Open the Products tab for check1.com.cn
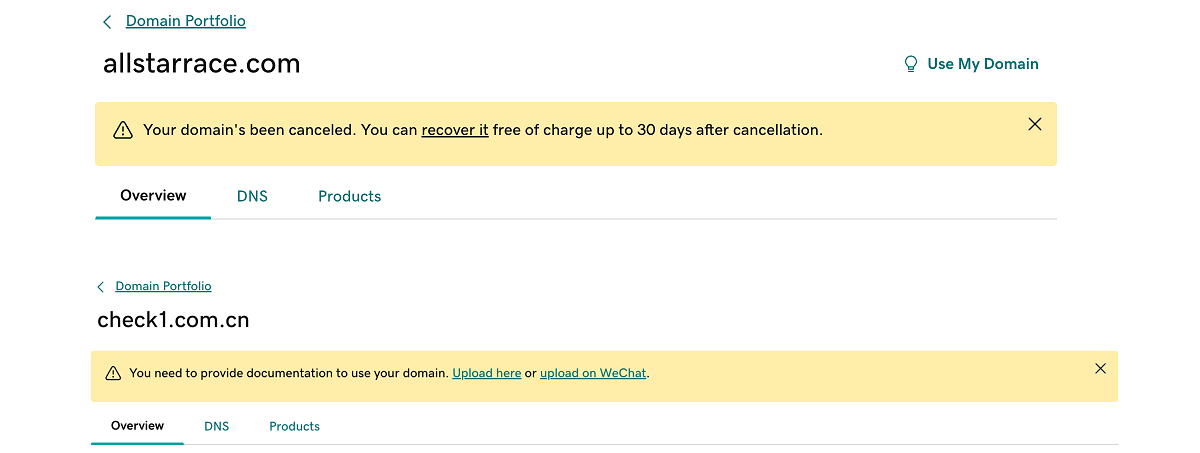This screenshot has width=1200, height=453. coord(294,426)
